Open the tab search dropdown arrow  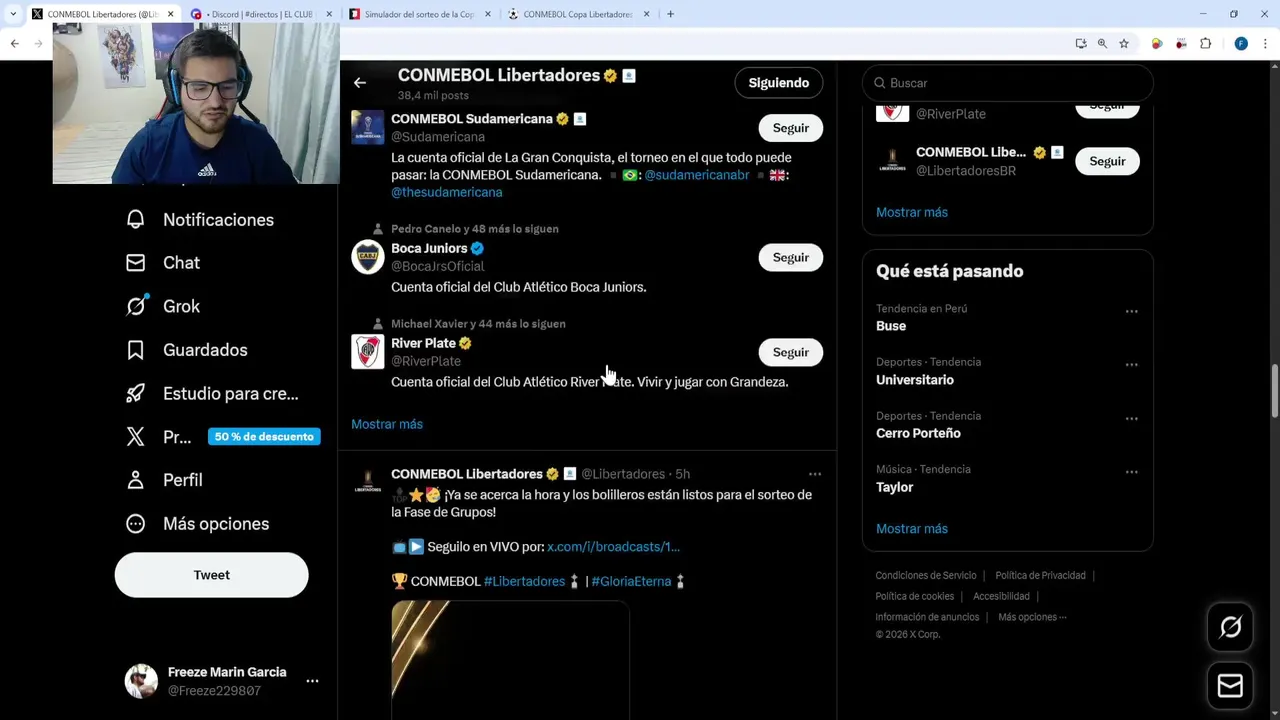[x=13, y=14]
